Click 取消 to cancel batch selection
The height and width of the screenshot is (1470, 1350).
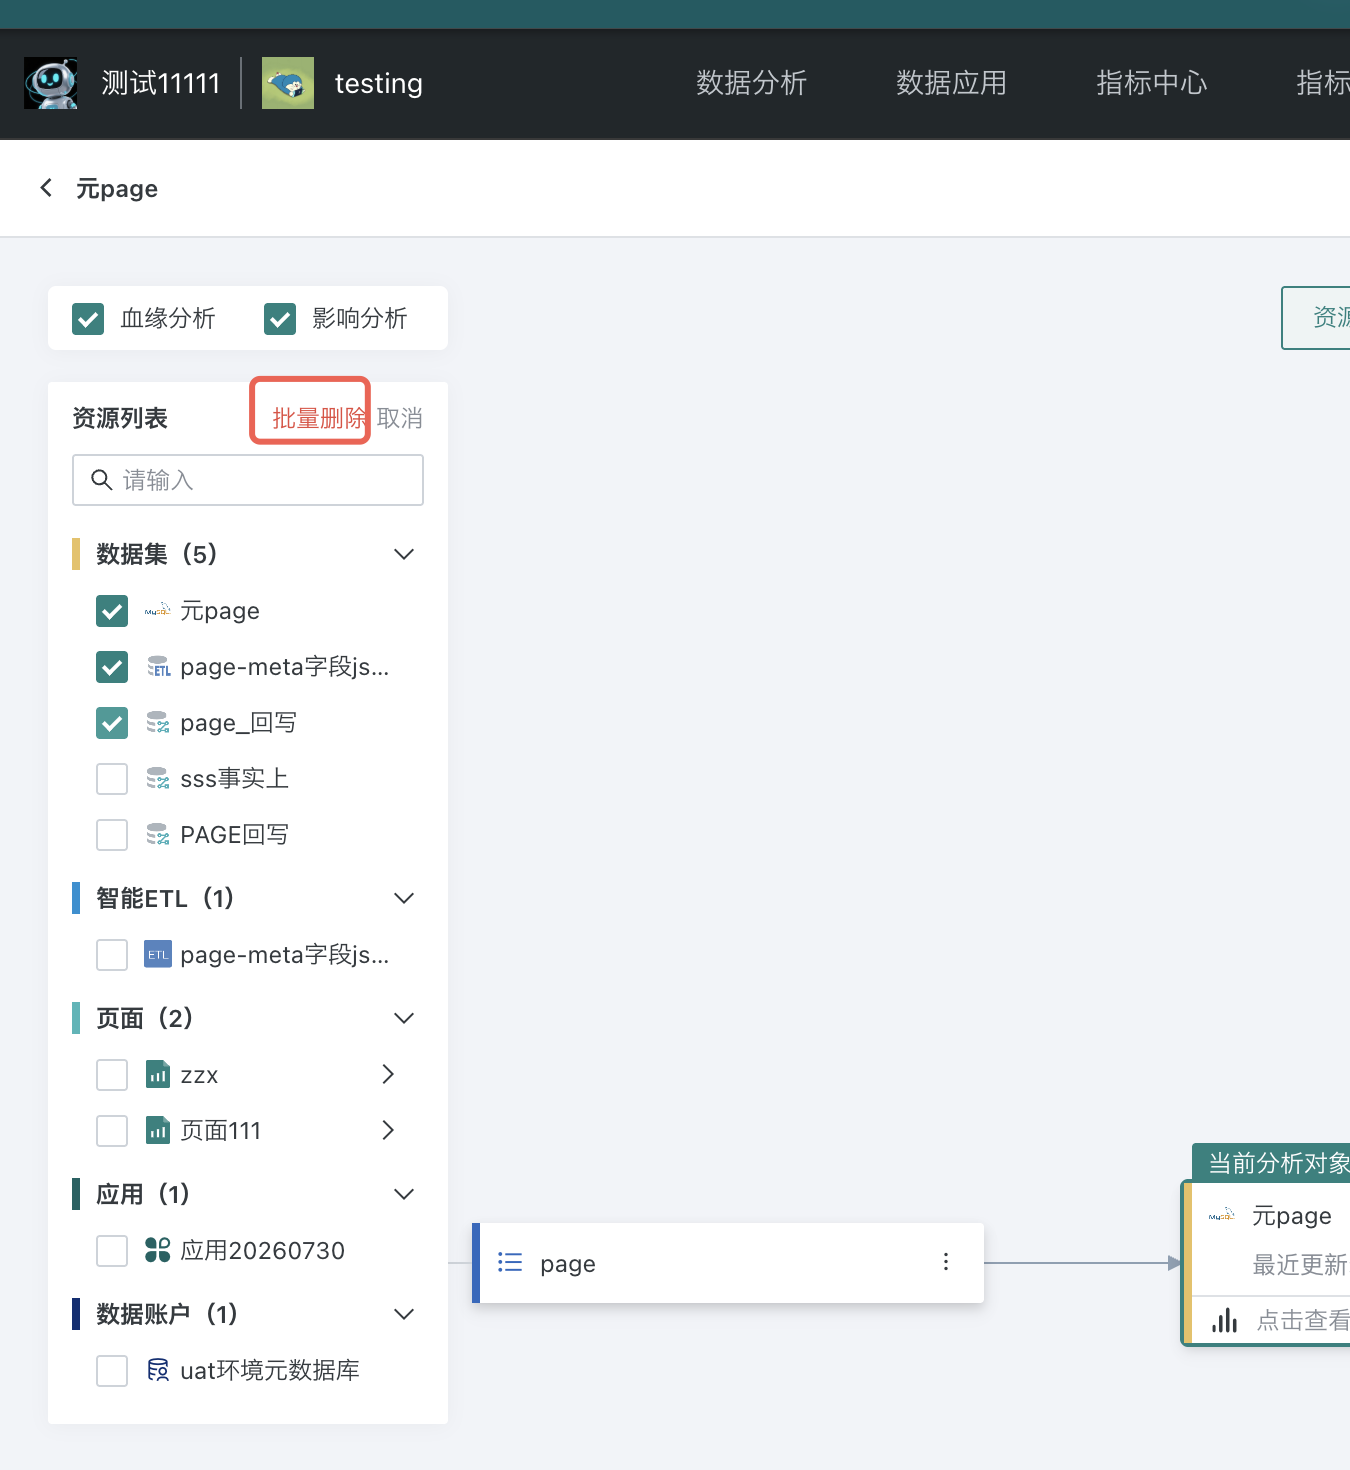coord(400,418)
